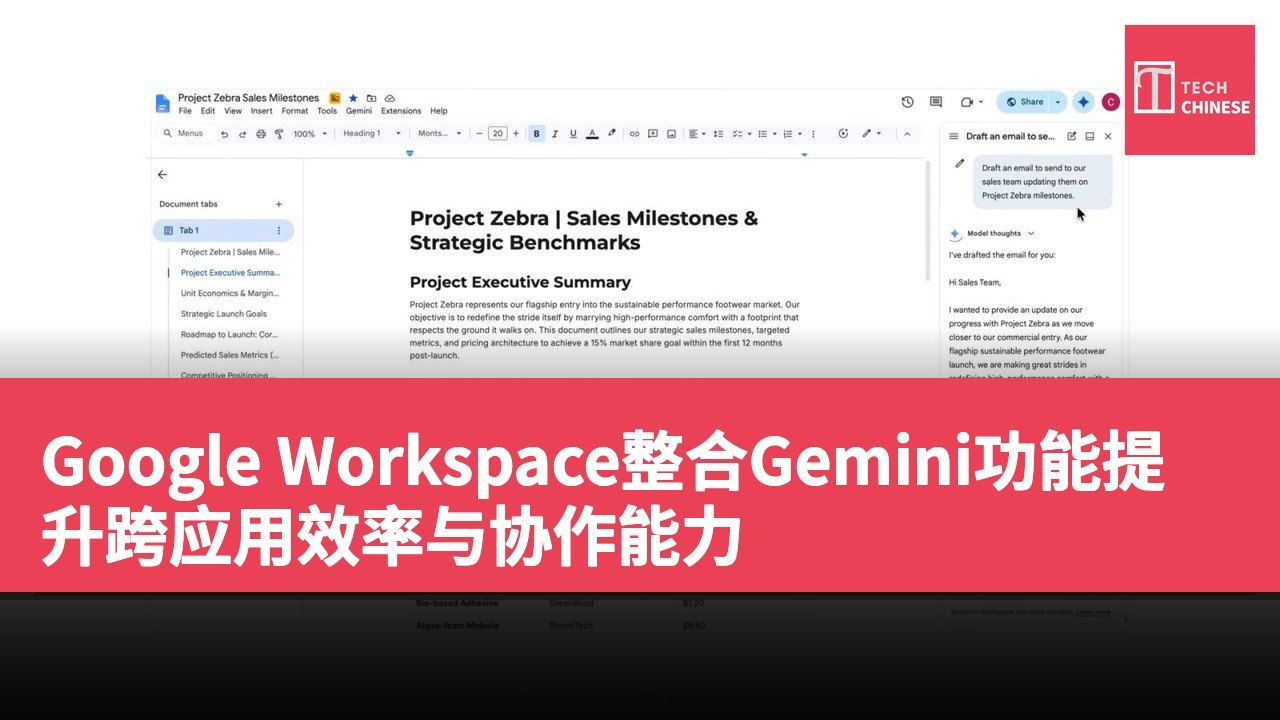This screenshot has height=720, width=1280.
Task: Open the Format menu
Action: [295, 111]
